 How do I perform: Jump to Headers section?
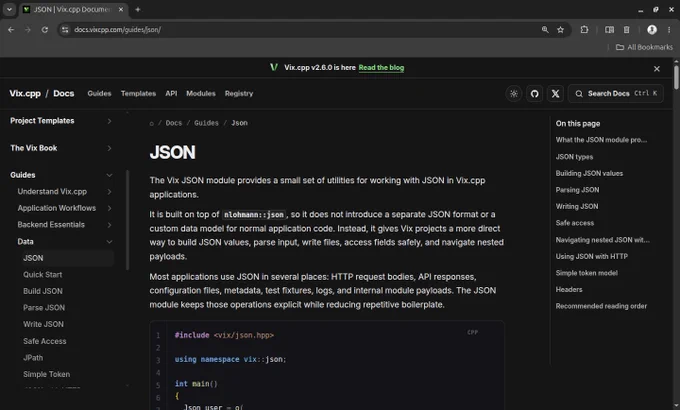[x=569, y=289]
